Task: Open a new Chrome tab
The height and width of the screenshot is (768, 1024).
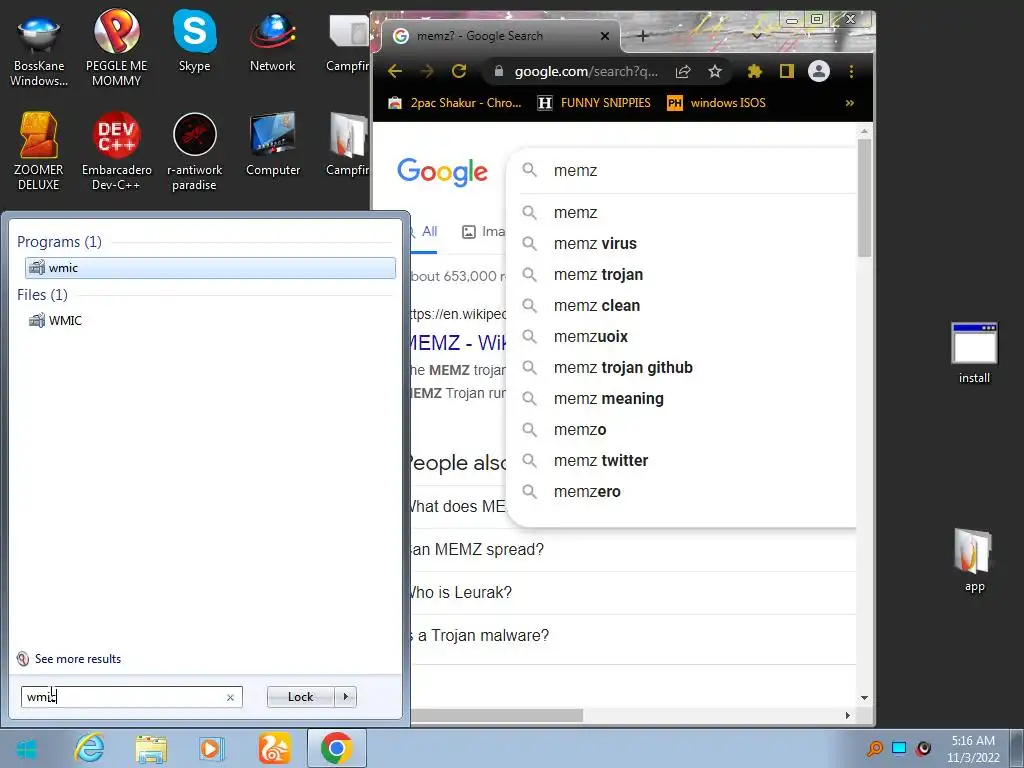Action: 643,36
